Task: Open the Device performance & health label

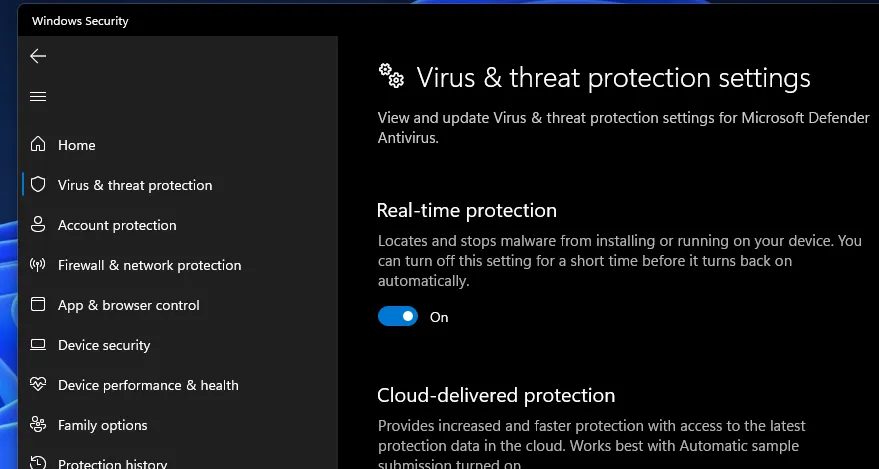Action: 148,385
